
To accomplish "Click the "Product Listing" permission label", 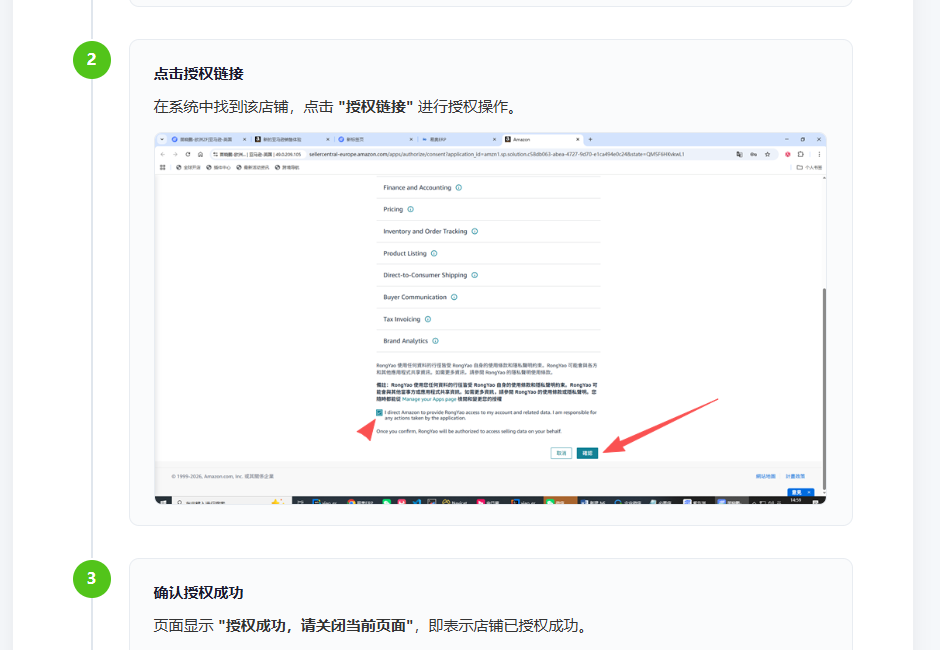I will point(405,254).
